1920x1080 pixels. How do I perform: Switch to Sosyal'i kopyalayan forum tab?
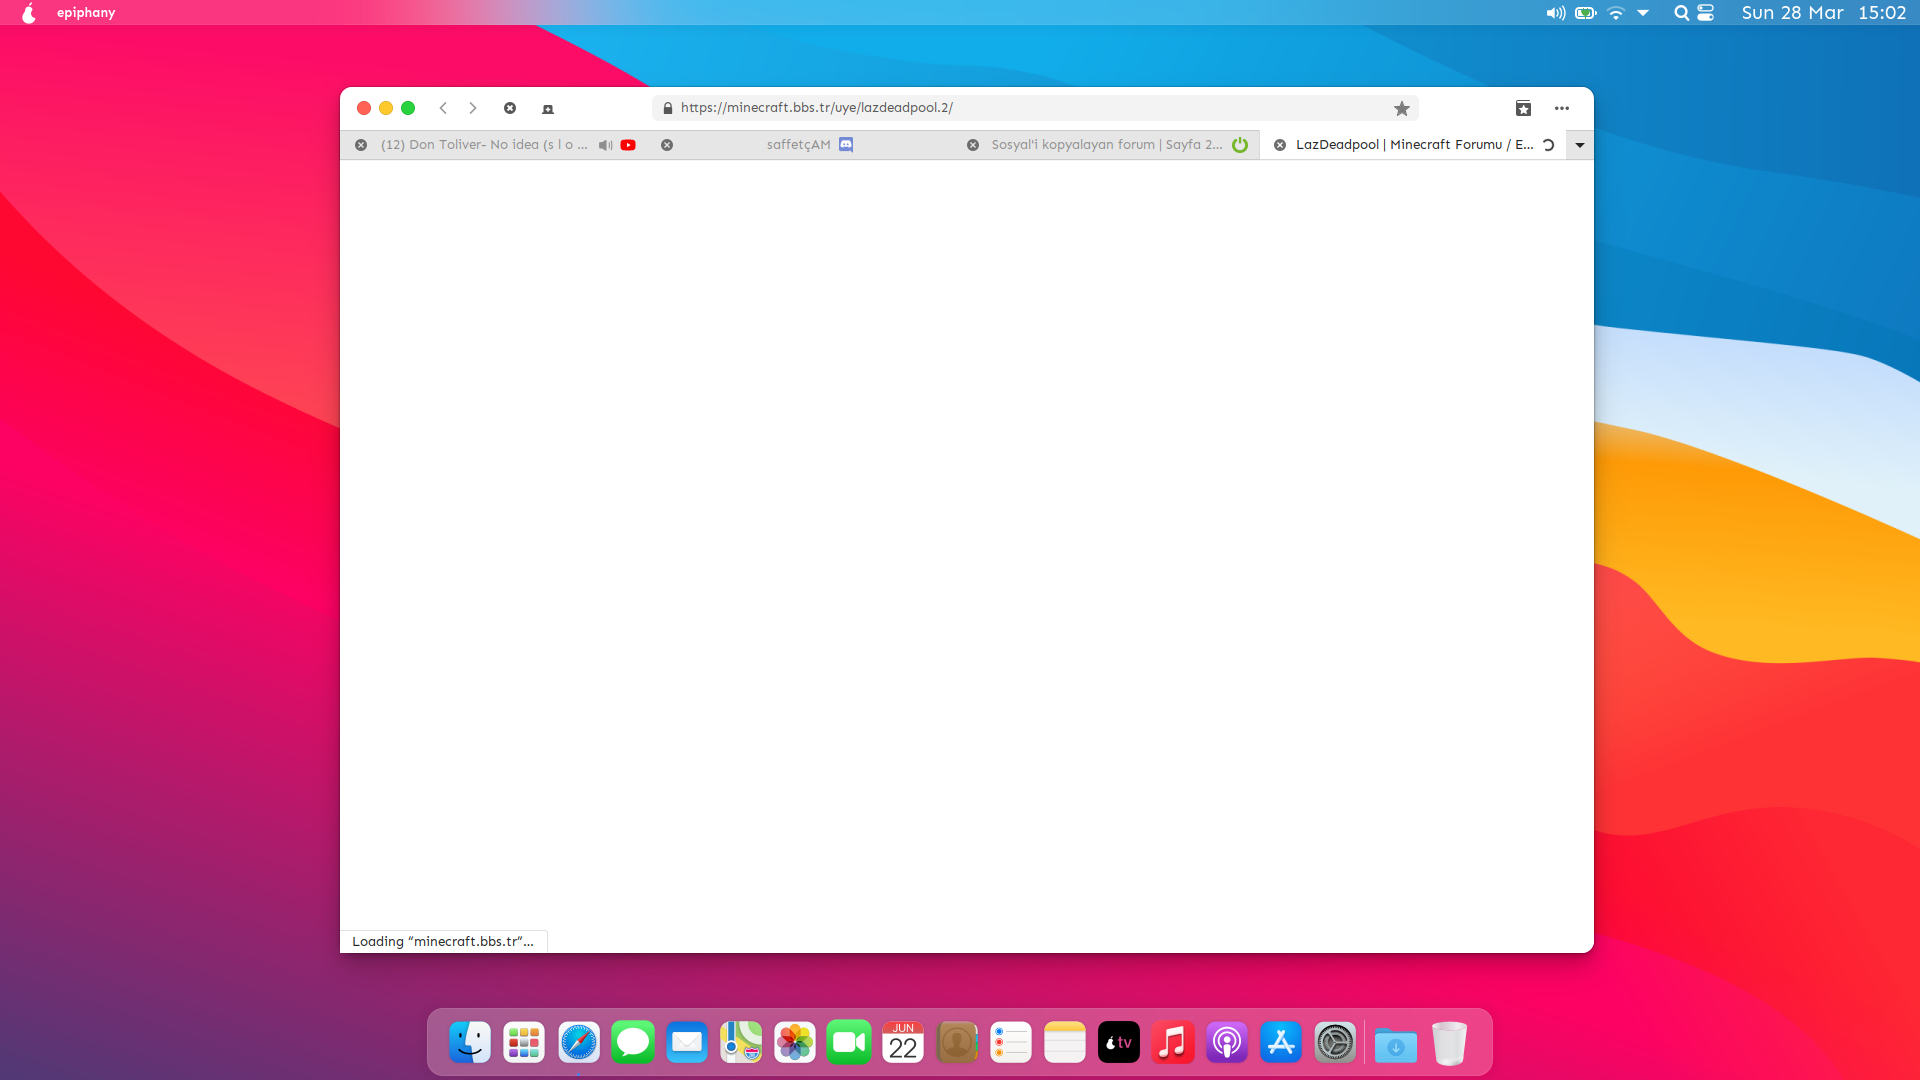pos(1106,145)
